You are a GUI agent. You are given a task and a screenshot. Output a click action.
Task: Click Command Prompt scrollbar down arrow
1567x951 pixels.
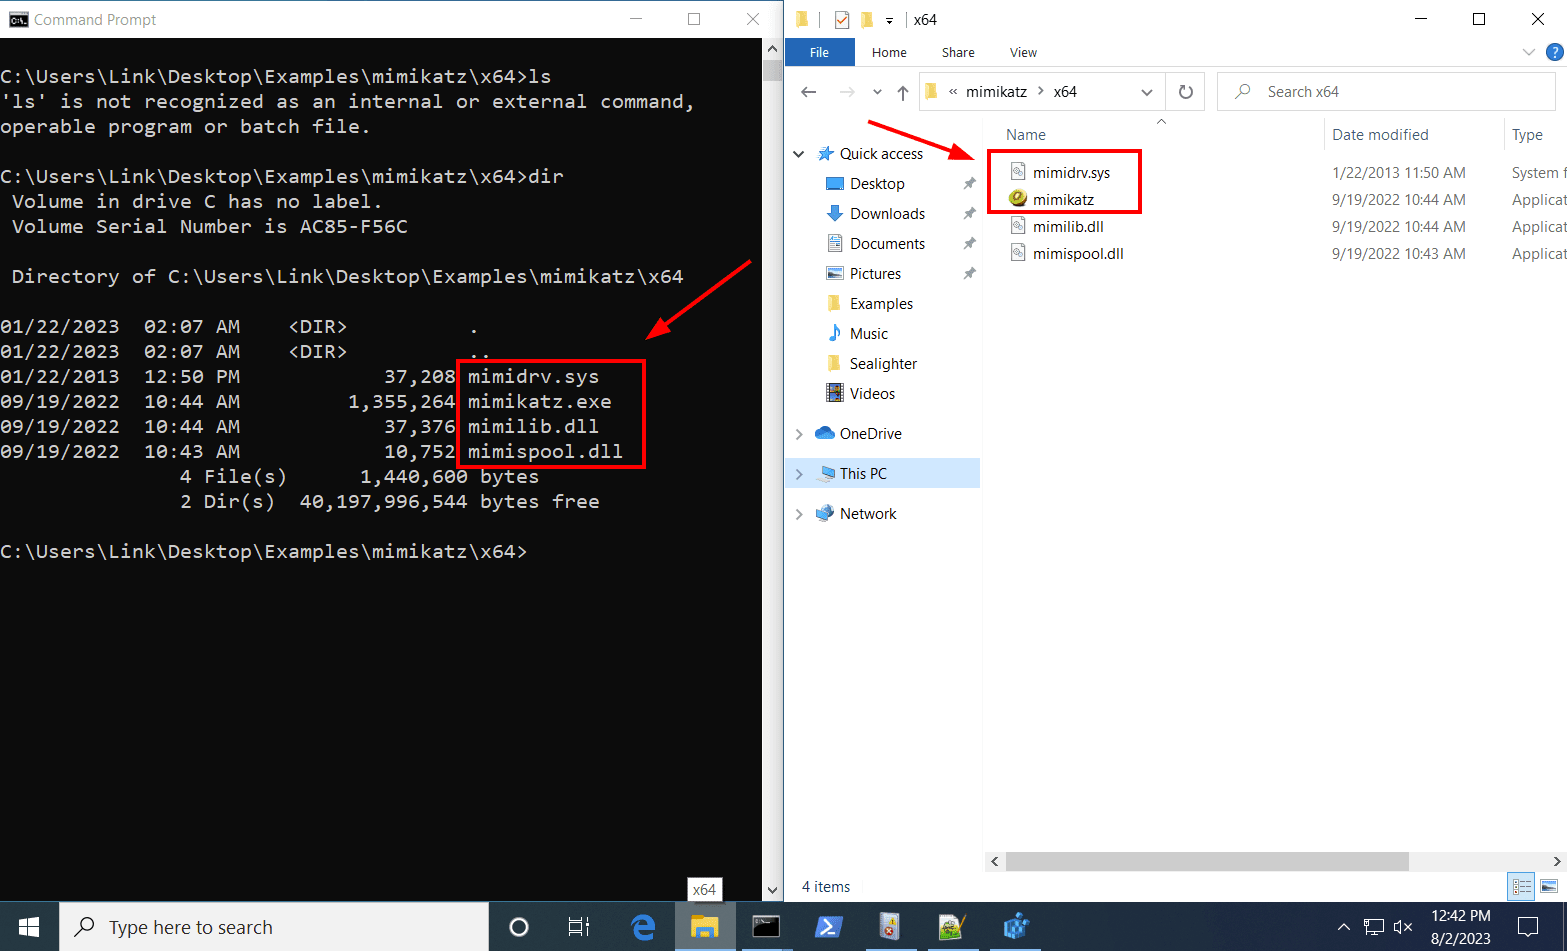pos(772,890)
